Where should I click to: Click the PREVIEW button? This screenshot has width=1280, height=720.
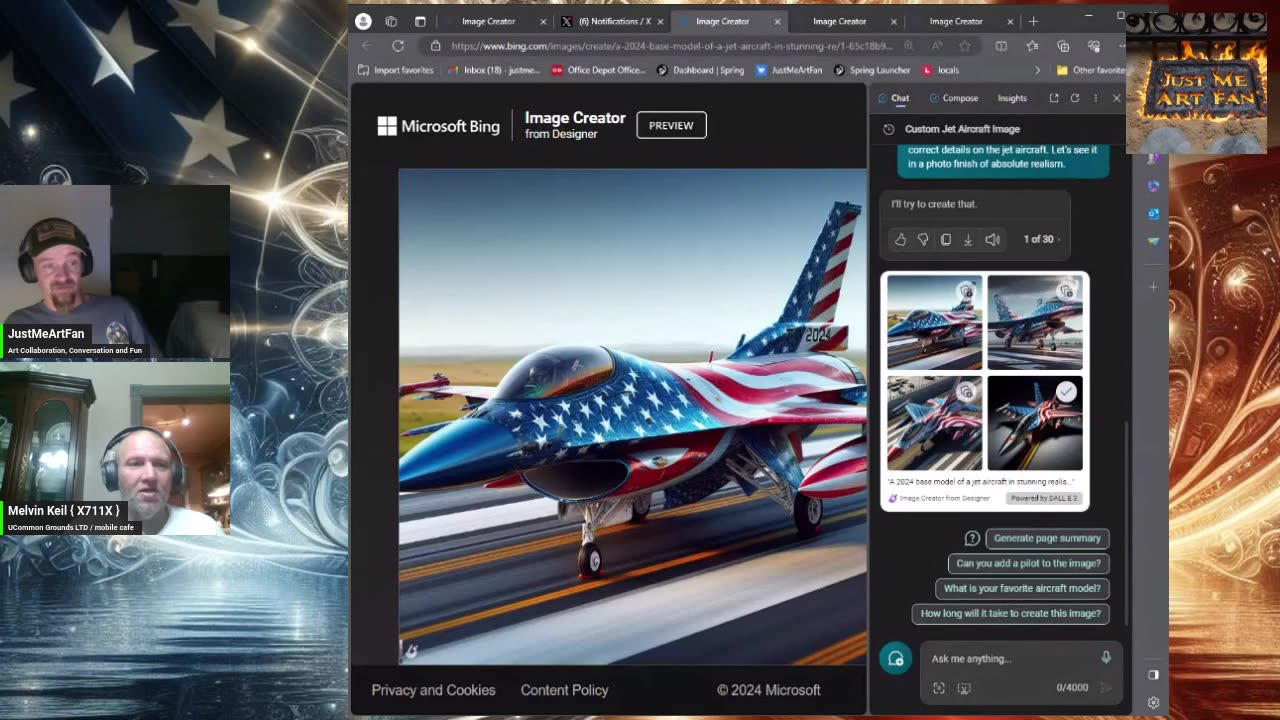671,125
